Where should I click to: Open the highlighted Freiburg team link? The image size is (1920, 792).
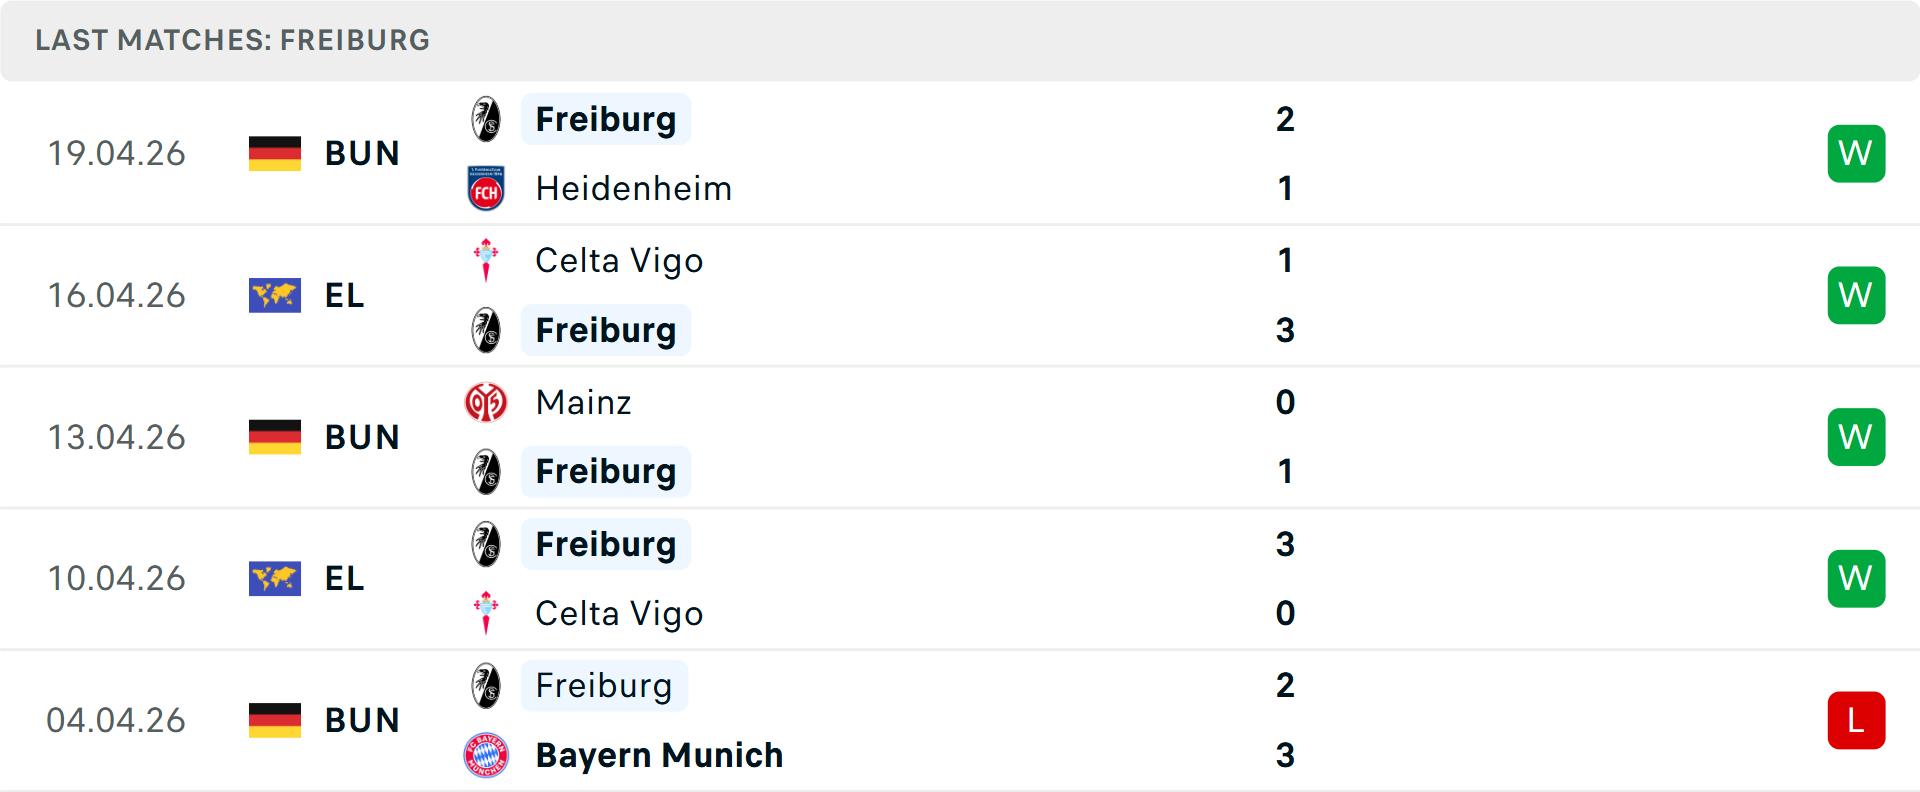tap(606, 118)
